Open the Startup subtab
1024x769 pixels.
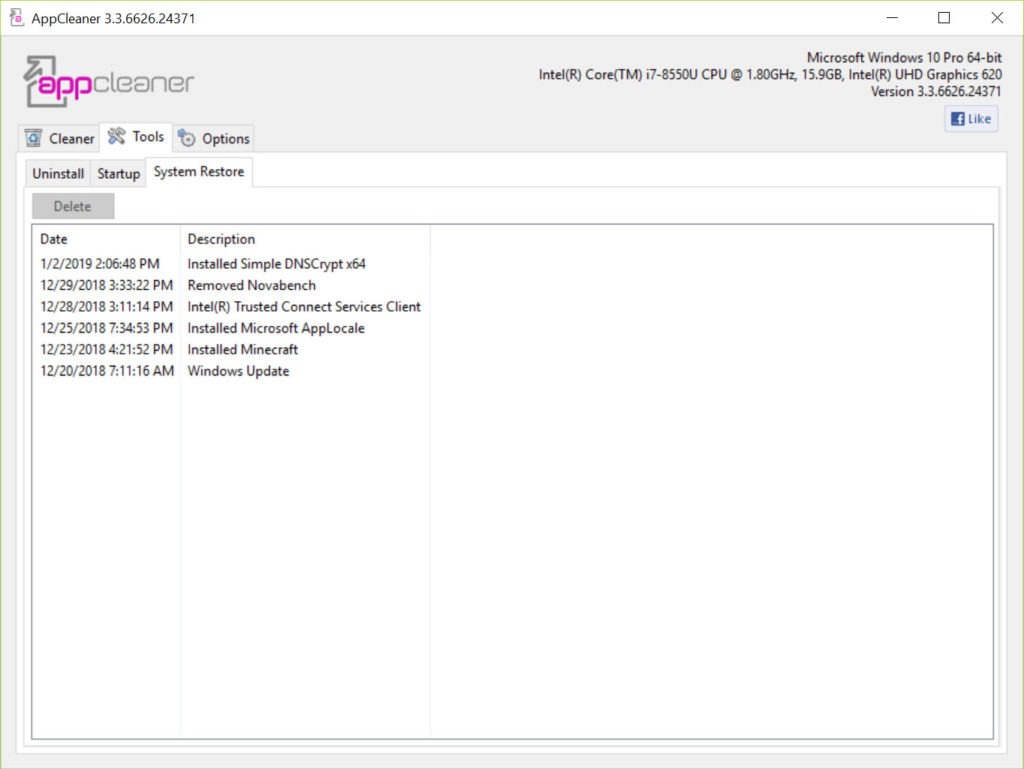click(118, 174)
